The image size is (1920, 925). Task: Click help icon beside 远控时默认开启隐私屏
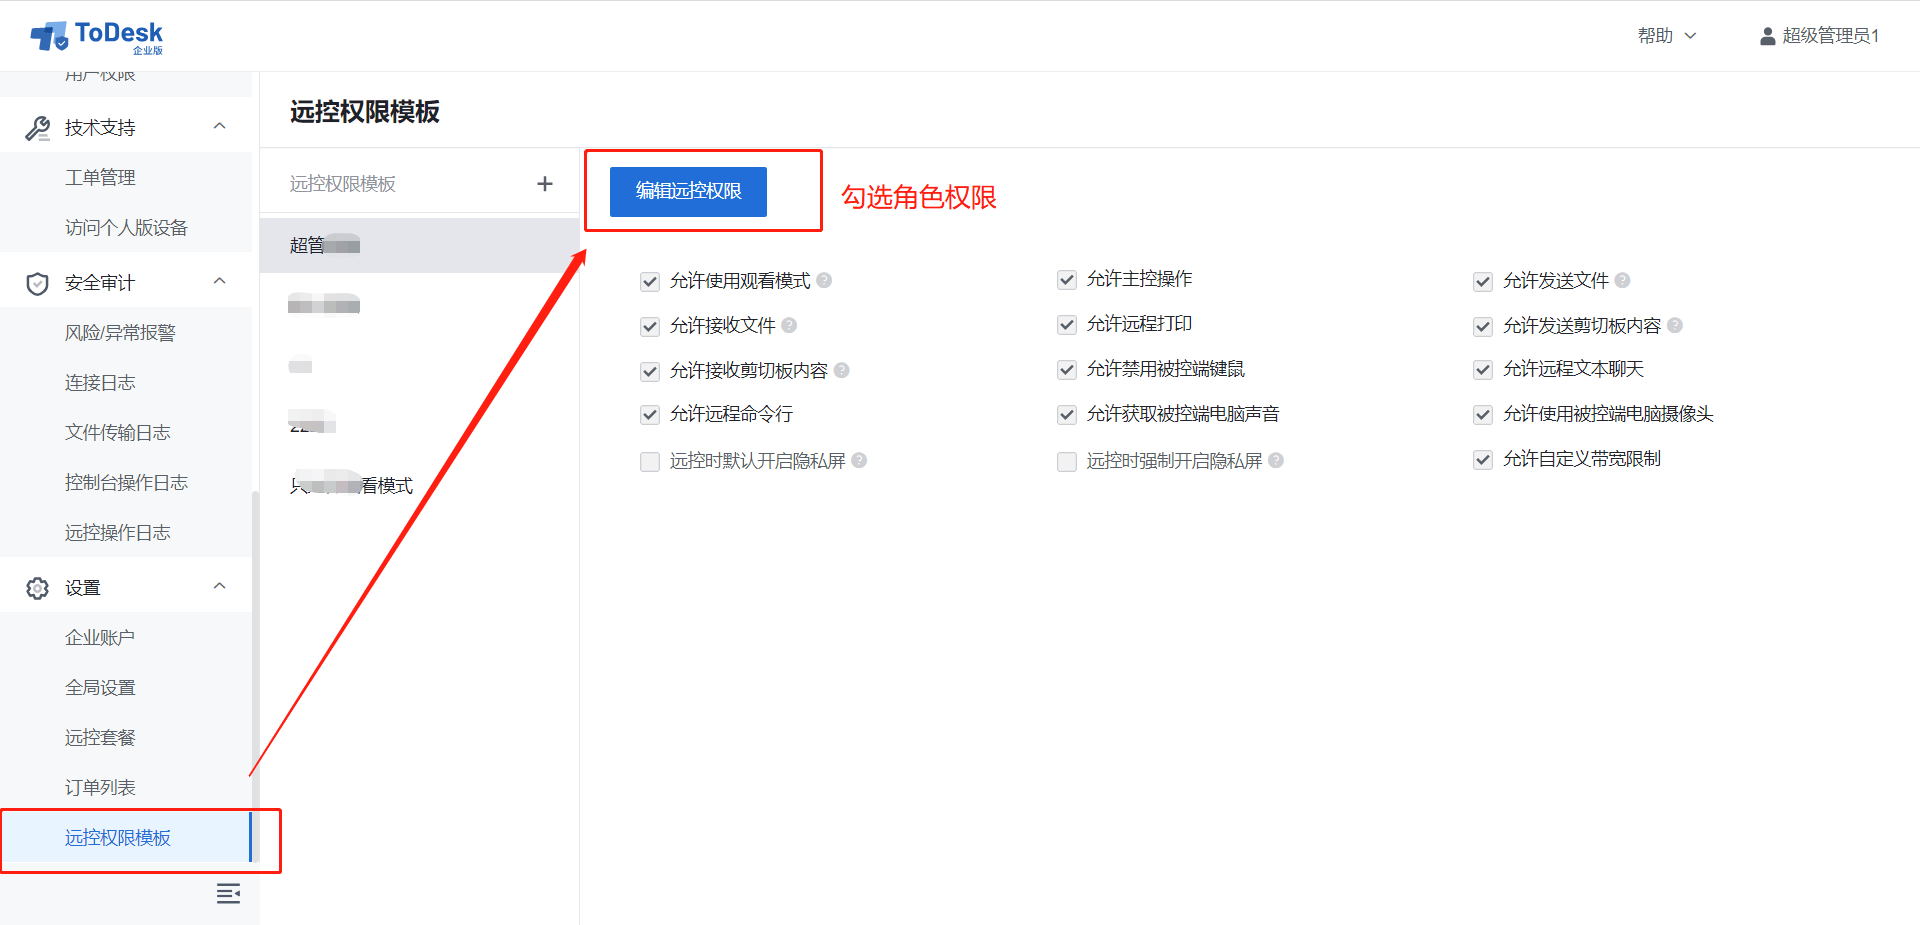(859, 460)
